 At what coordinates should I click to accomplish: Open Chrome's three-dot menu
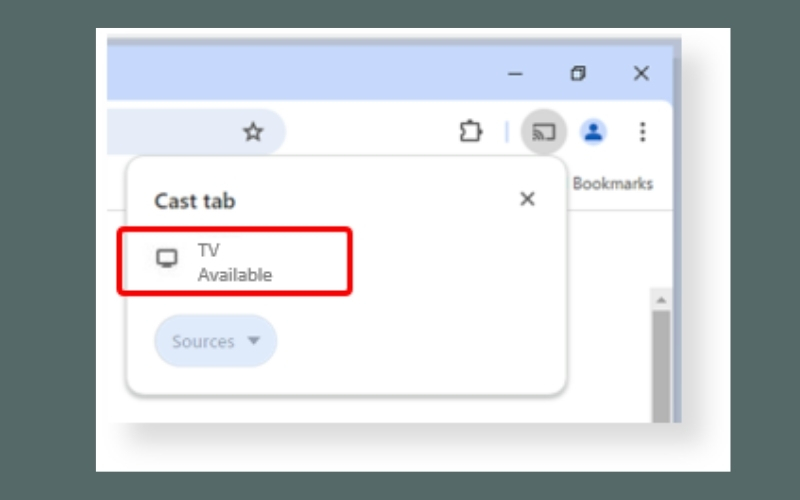(642, 132)
